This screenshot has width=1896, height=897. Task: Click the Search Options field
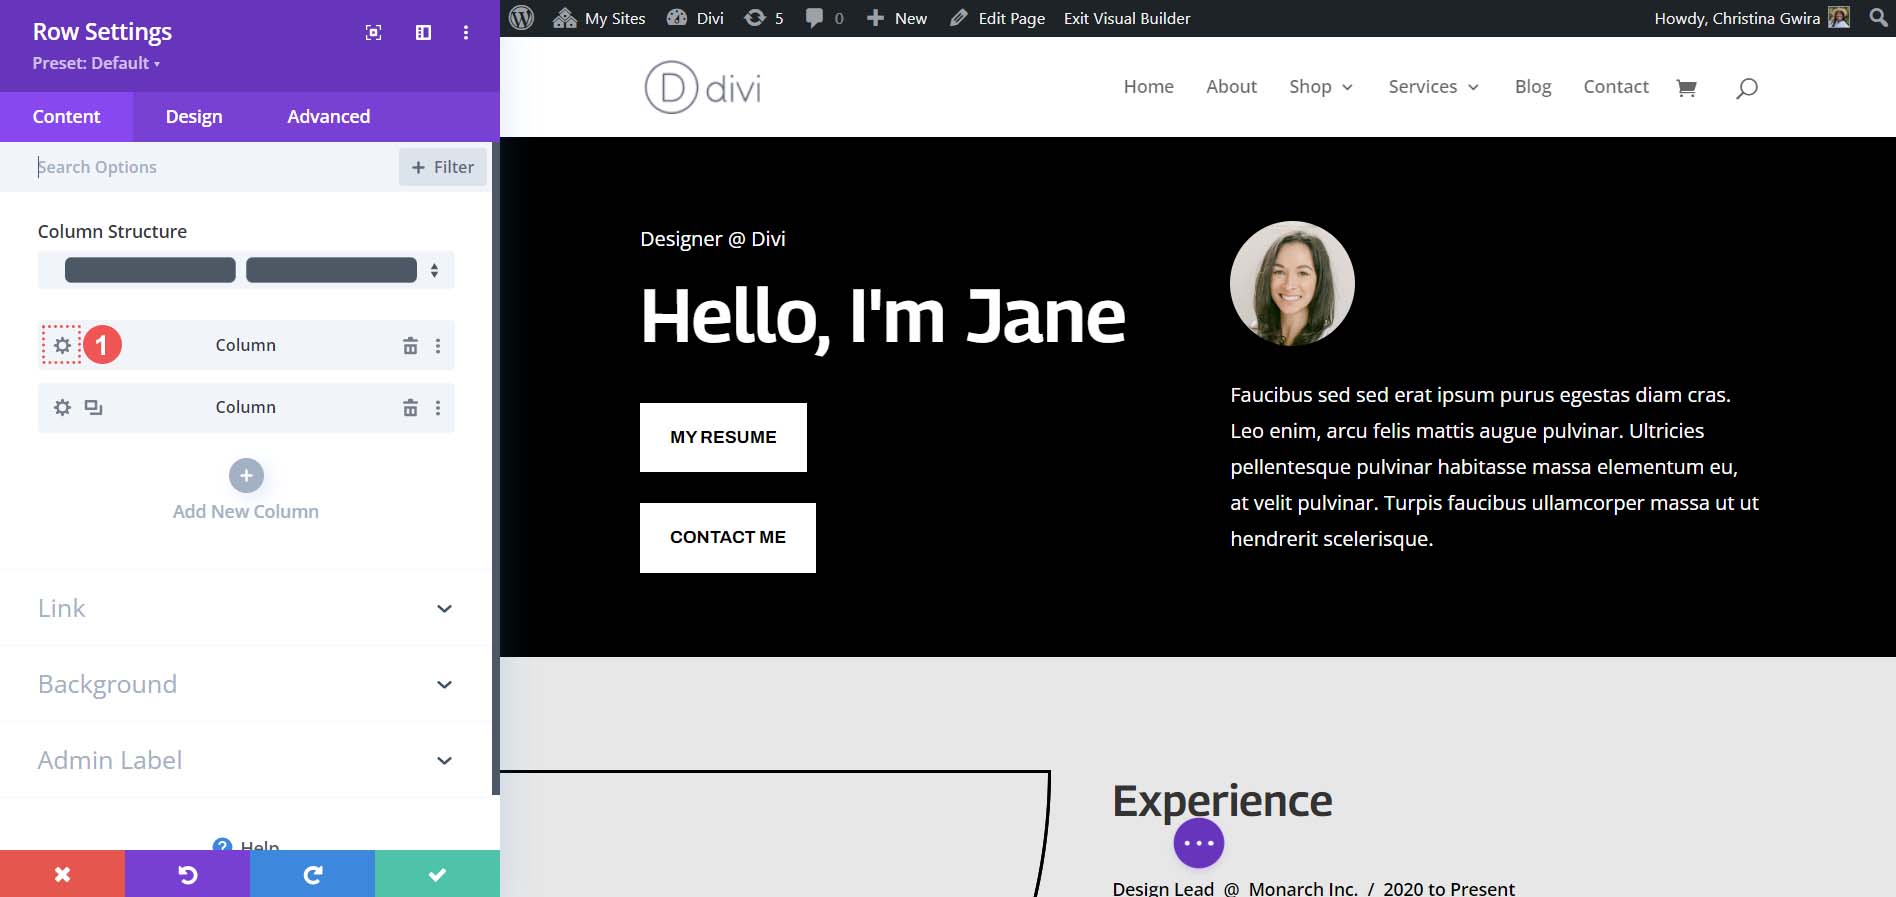click(210, 167)
